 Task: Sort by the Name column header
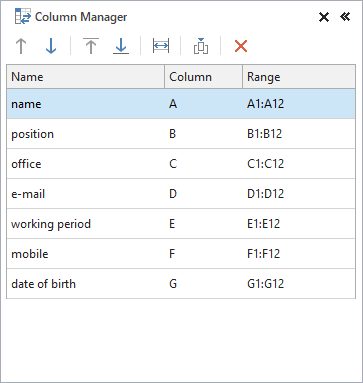tap(86, 77)
